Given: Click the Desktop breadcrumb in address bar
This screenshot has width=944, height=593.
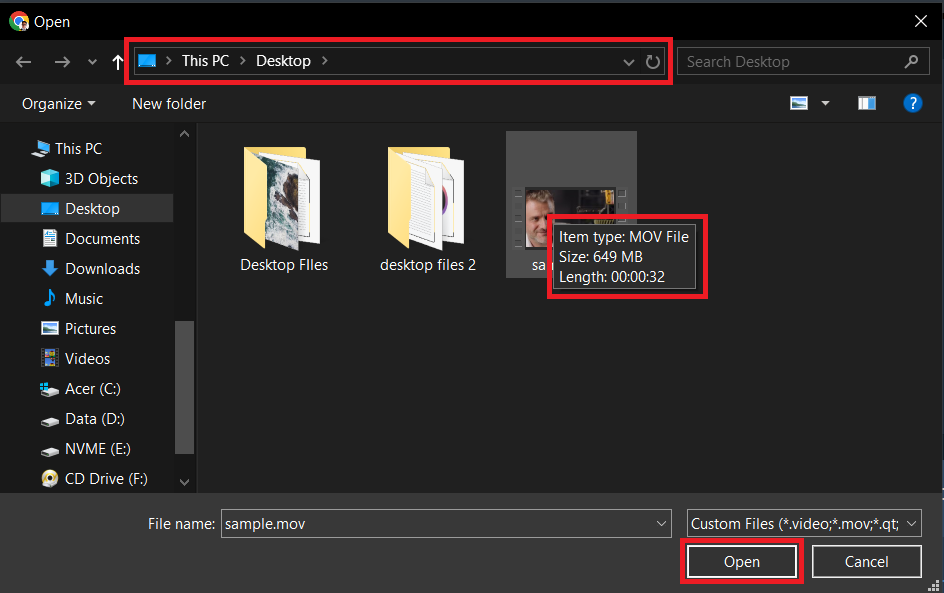Looking at the screenshot, I should click(284, 61).
